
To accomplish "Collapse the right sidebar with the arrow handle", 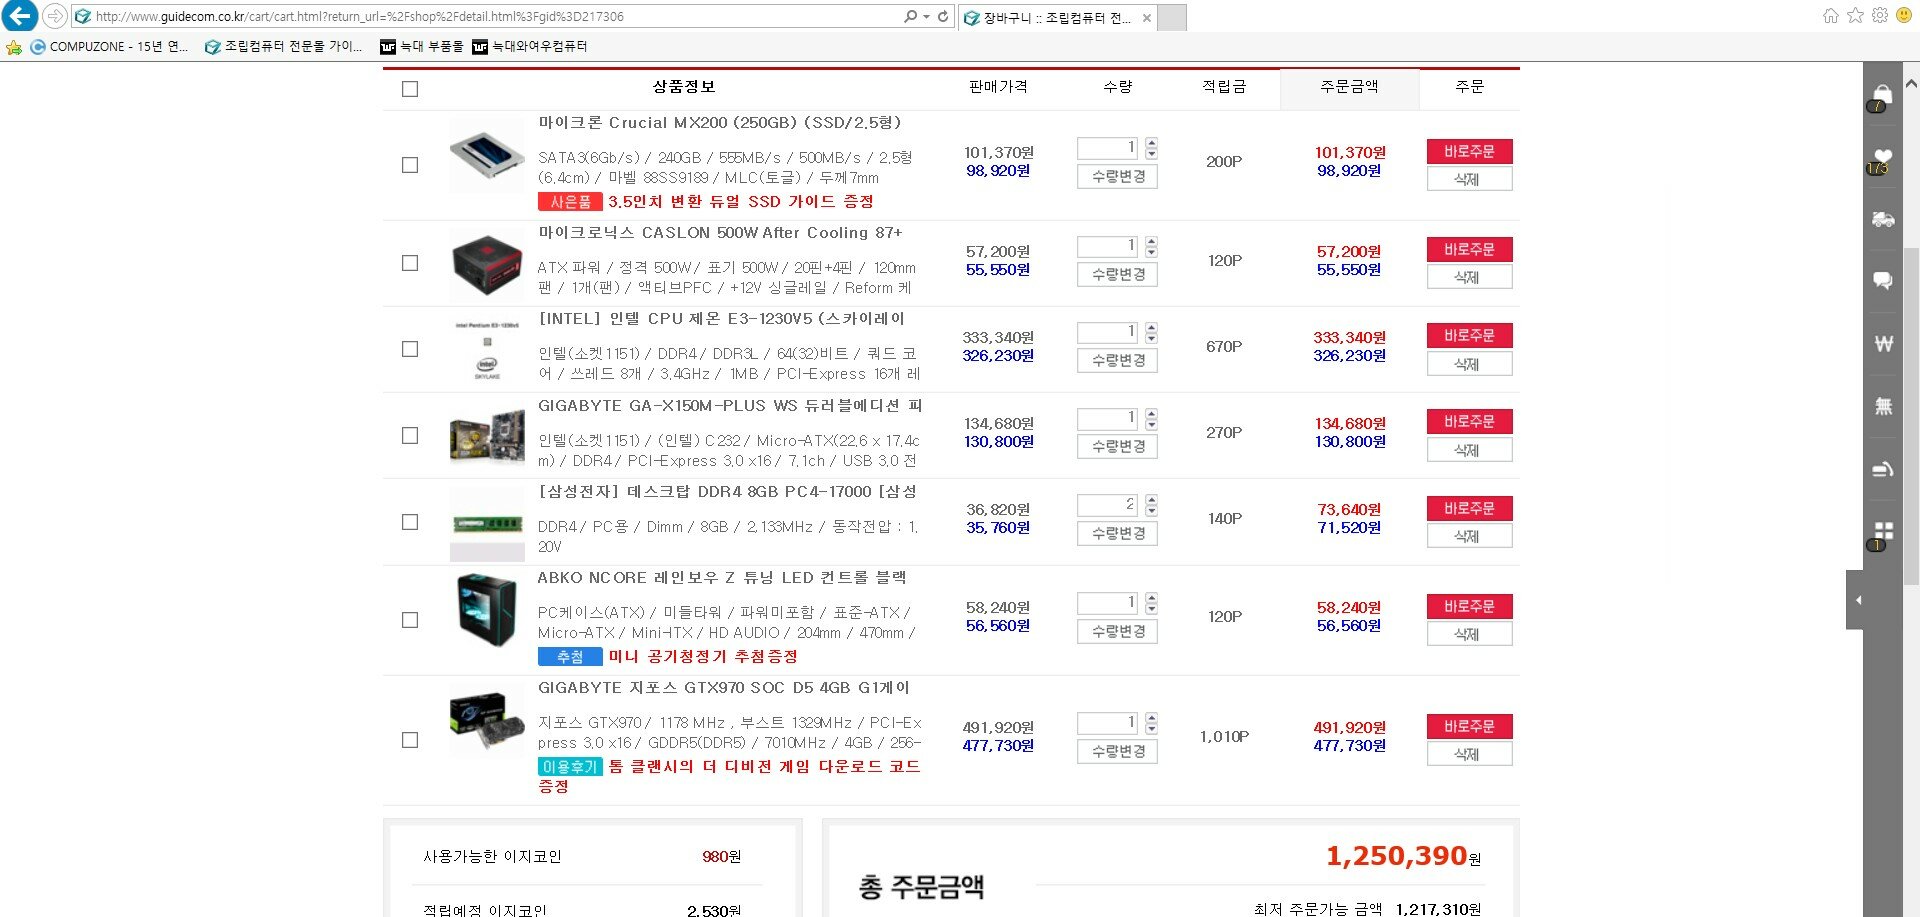I will (1857, 600).
